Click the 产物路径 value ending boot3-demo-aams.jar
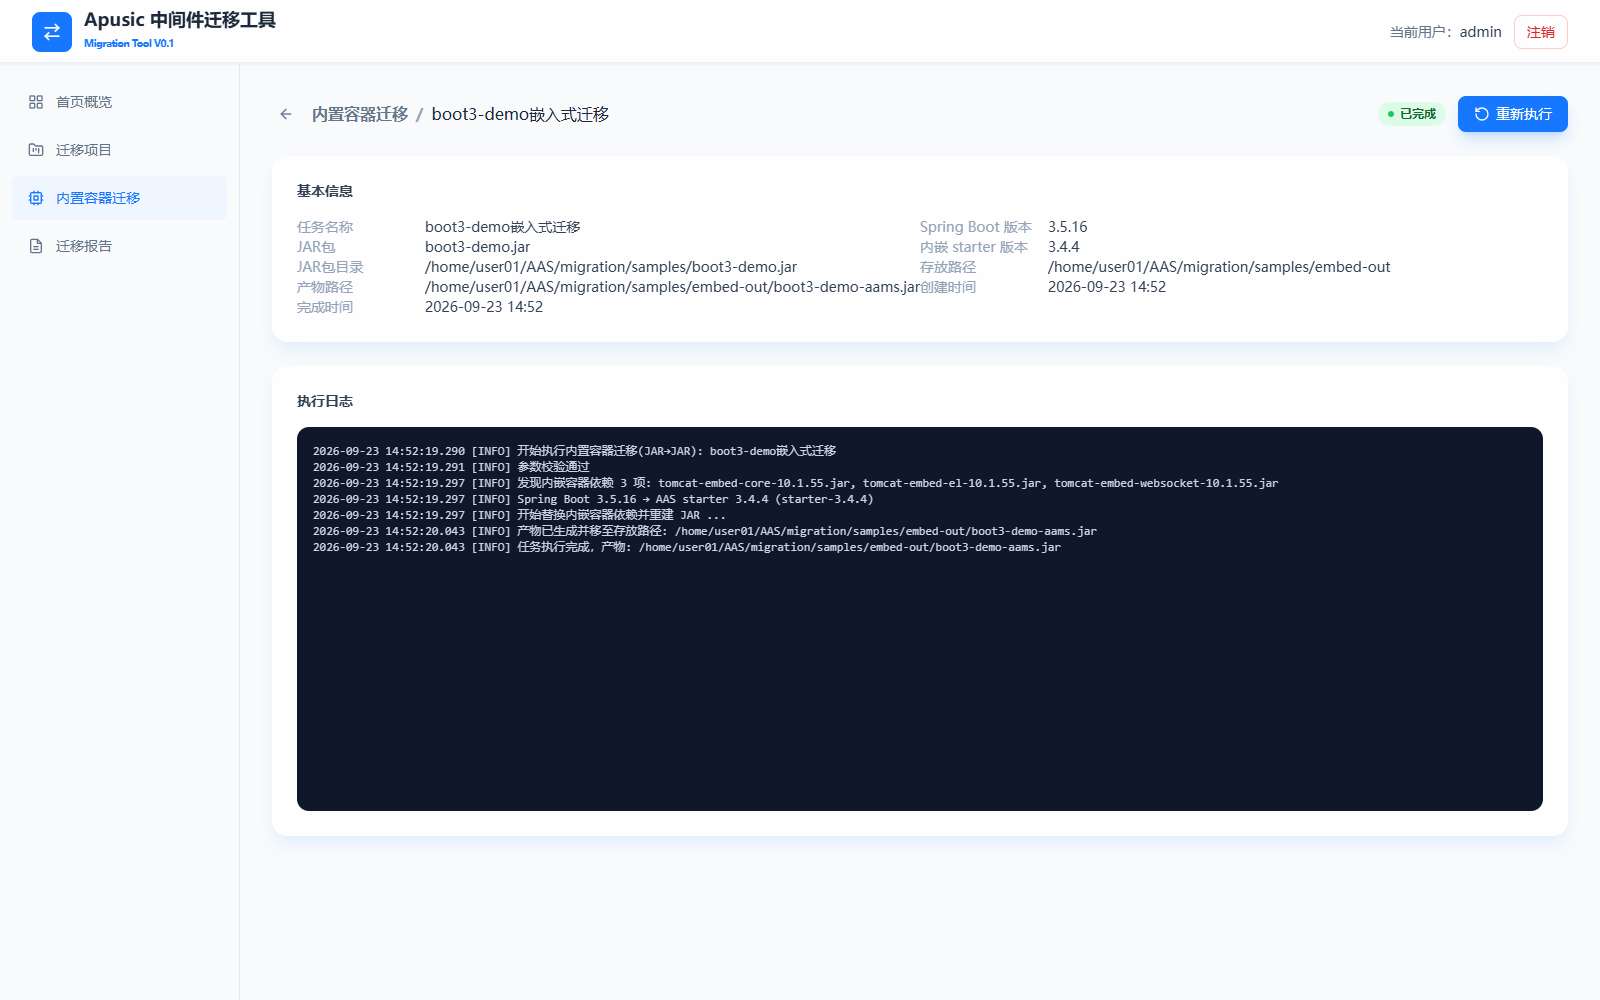Viewport: 1600px width, 1000px height. (x=672, y=287)
